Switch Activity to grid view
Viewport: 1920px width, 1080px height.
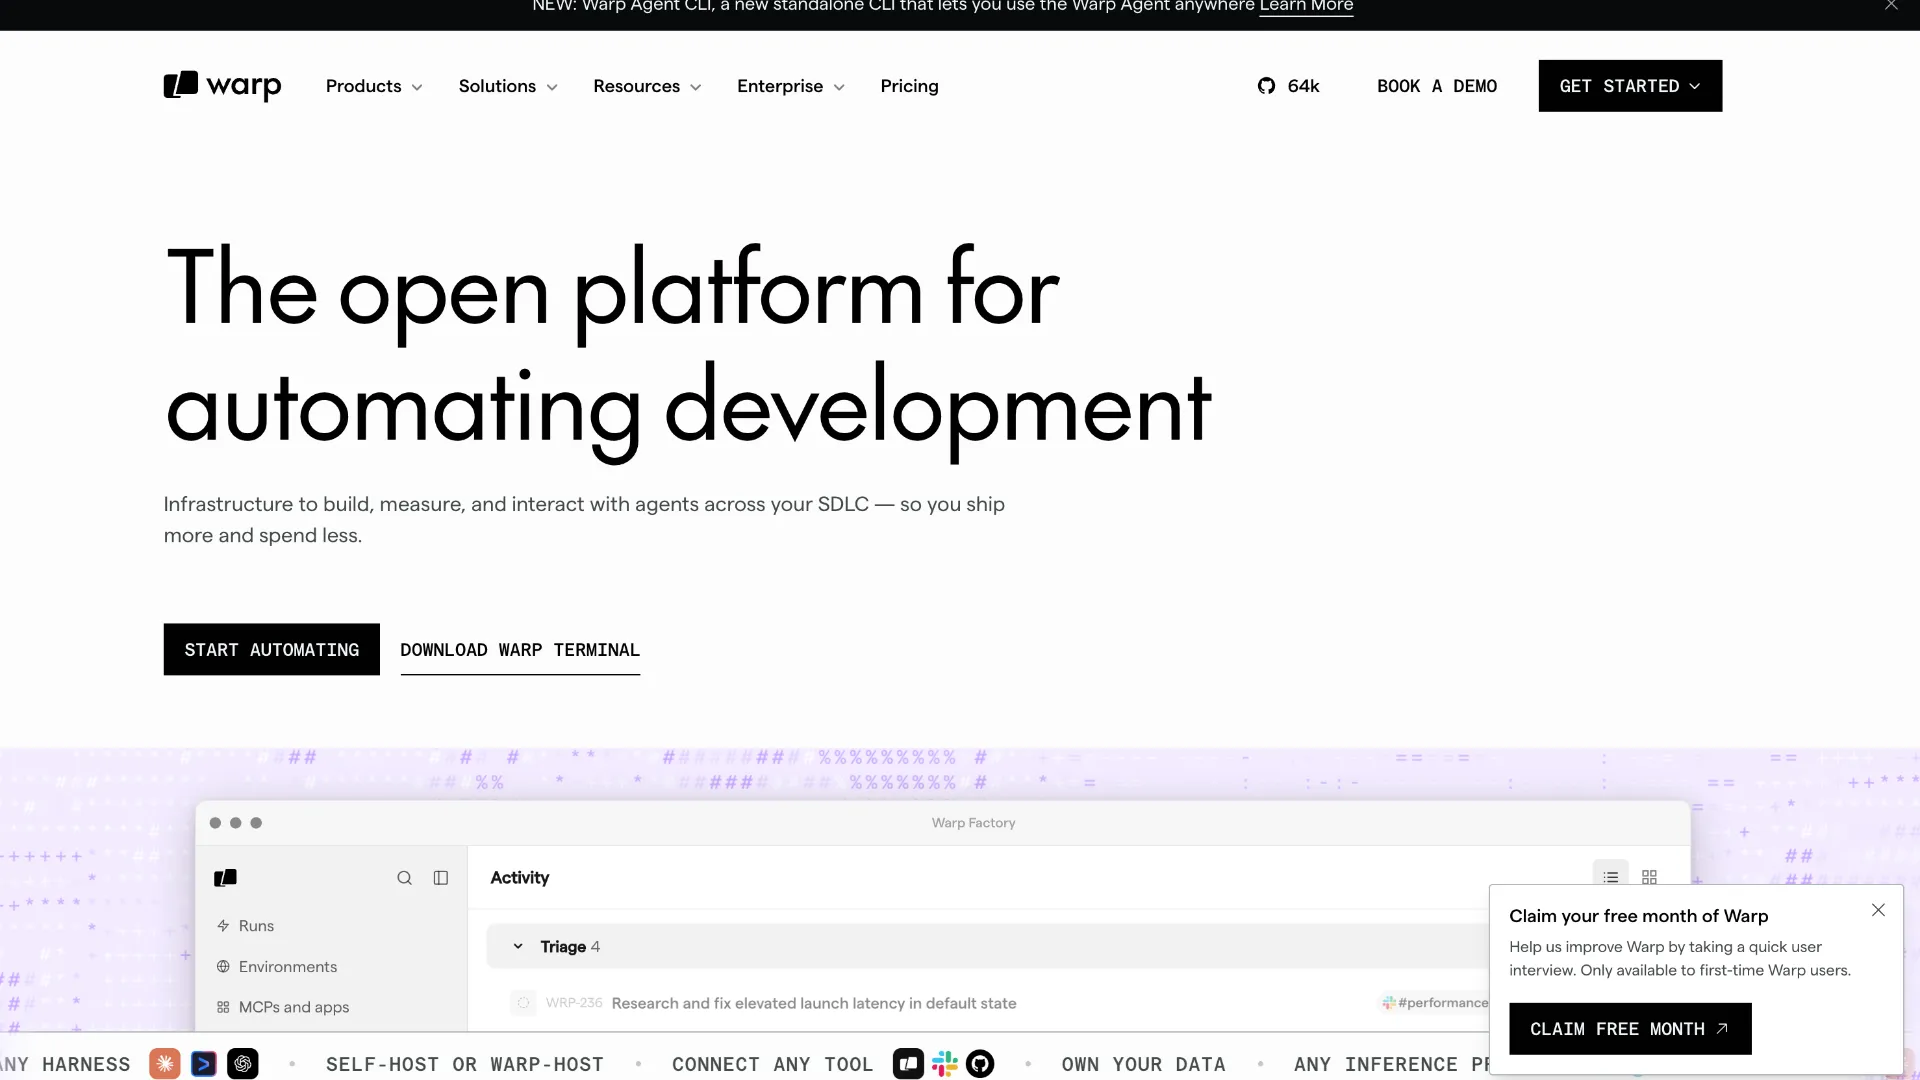[x=1650, y=877]
